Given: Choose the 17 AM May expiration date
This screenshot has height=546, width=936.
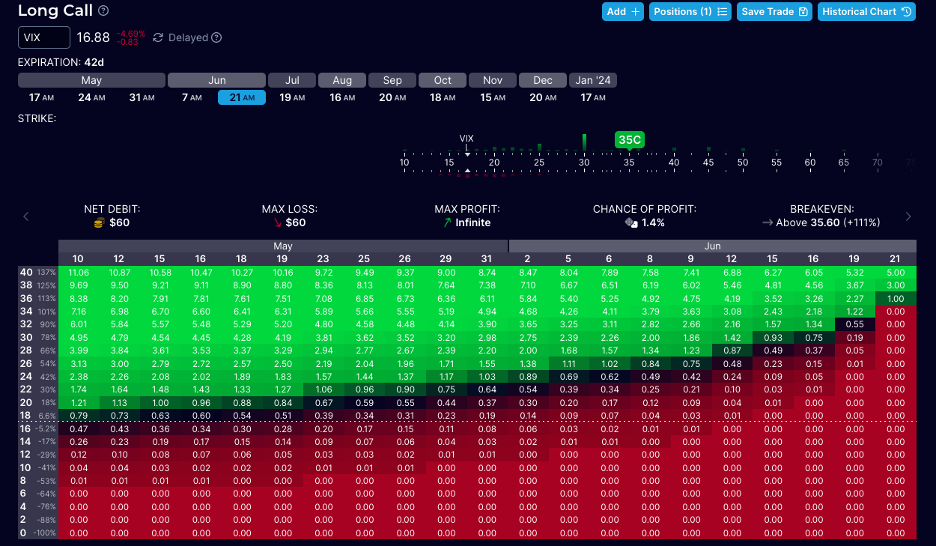Looking at the screenshot, I should click(41, 97).
